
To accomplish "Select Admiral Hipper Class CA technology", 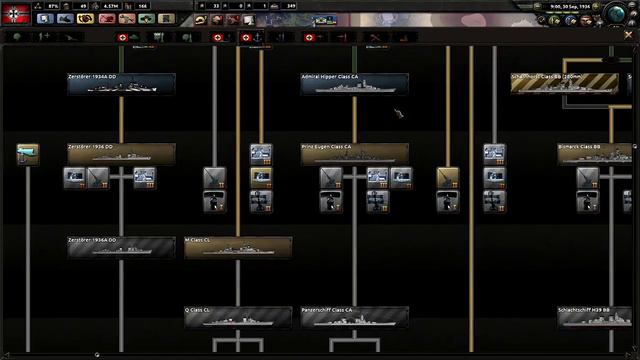I will pos(354,84).
